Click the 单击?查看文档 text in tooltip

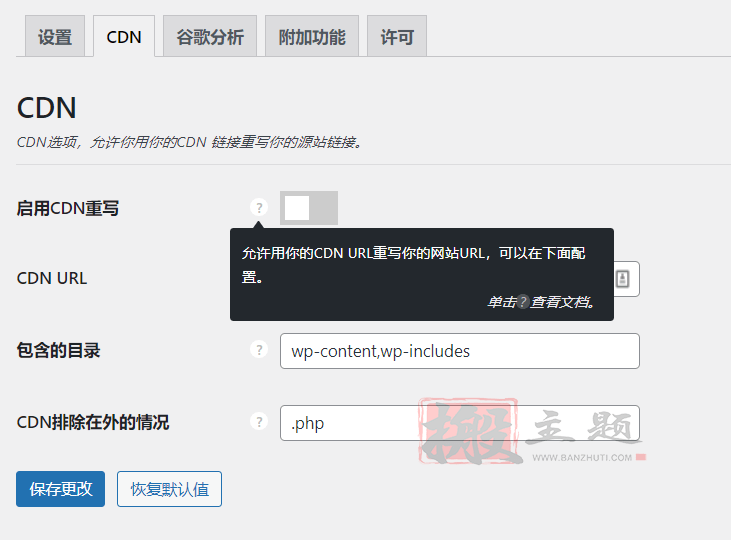point(541,302)
